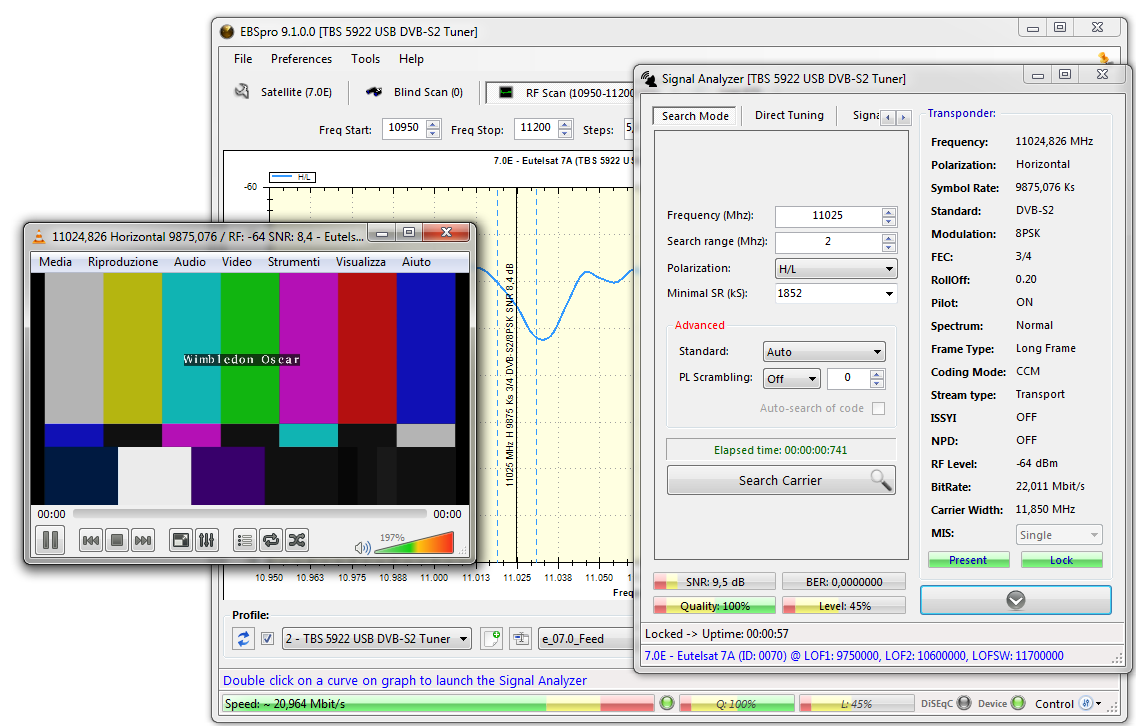Pause playback in the VLC window
Viewport: 1136px width, 726px height.
pos(51,540)
